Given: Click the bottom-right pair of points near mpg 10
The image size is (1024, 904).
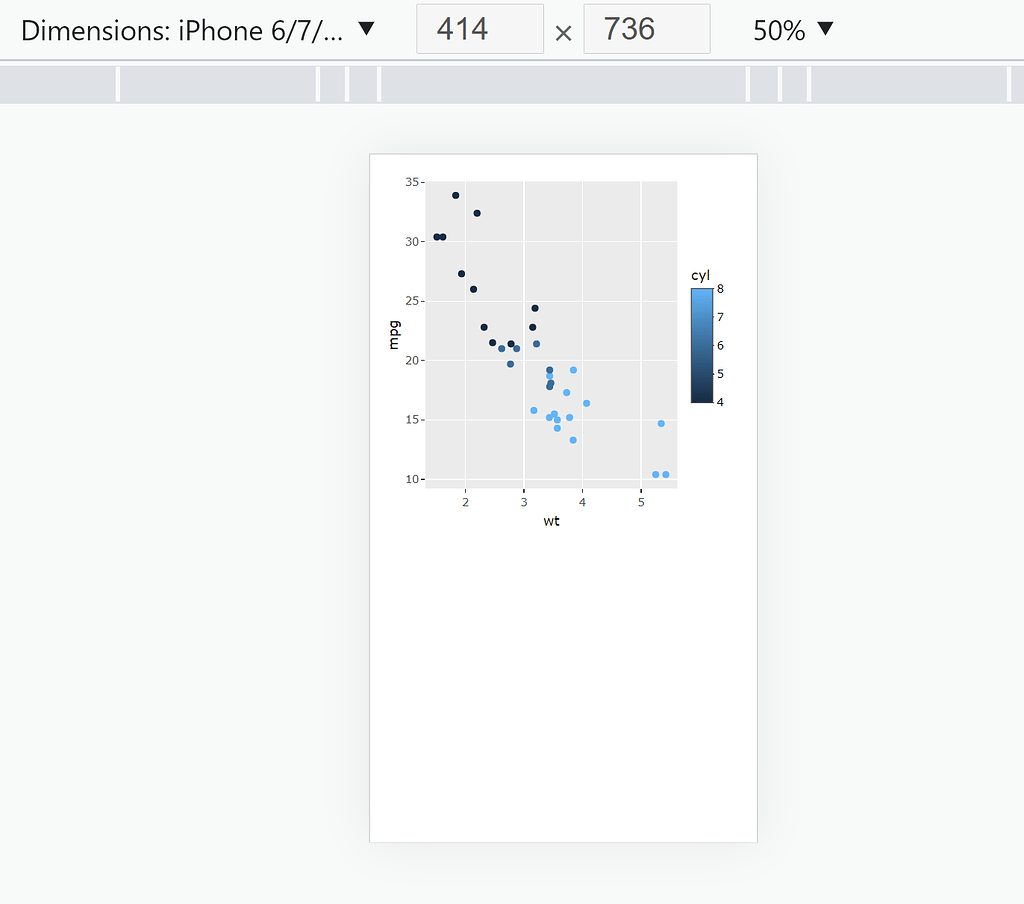Looking at the screenshot, I should [x=662, y=475].
